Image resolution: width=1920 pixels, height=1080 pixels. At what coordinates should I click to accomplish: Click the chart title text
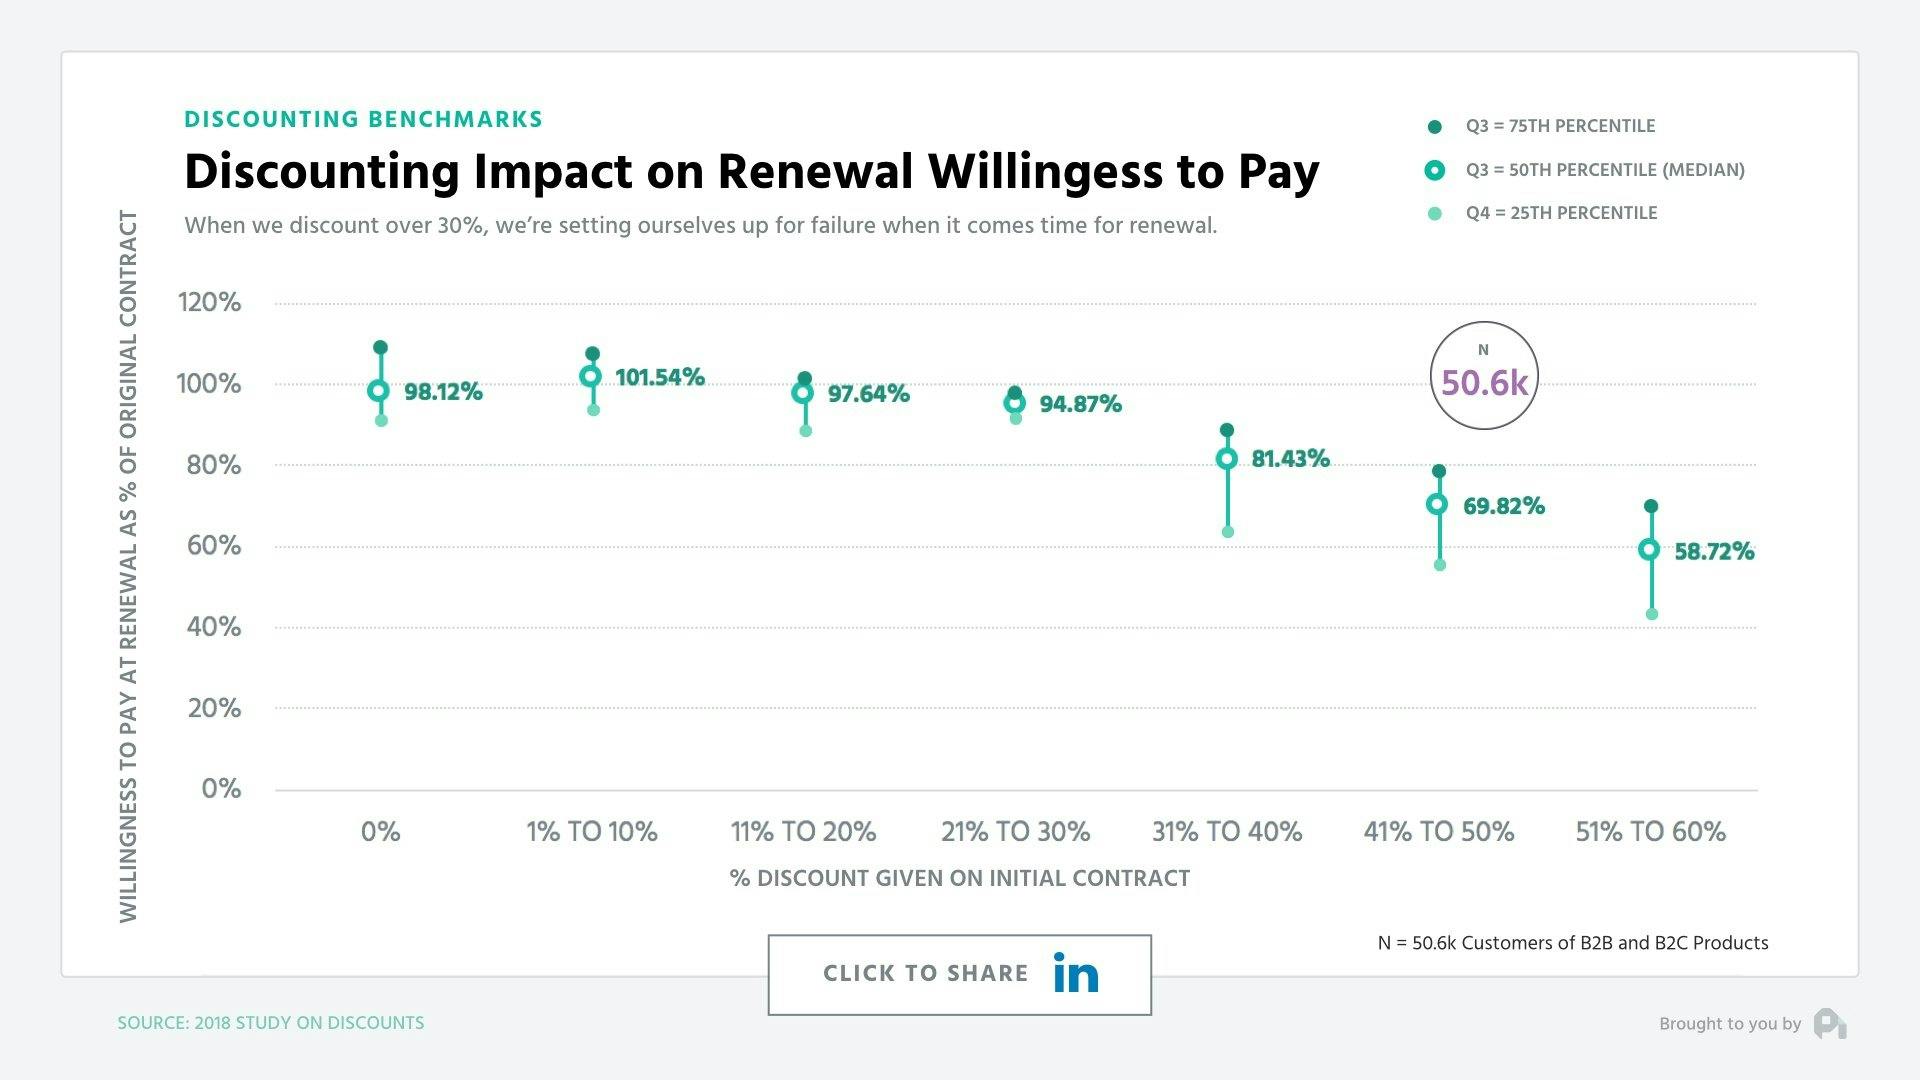pos(751,170)
